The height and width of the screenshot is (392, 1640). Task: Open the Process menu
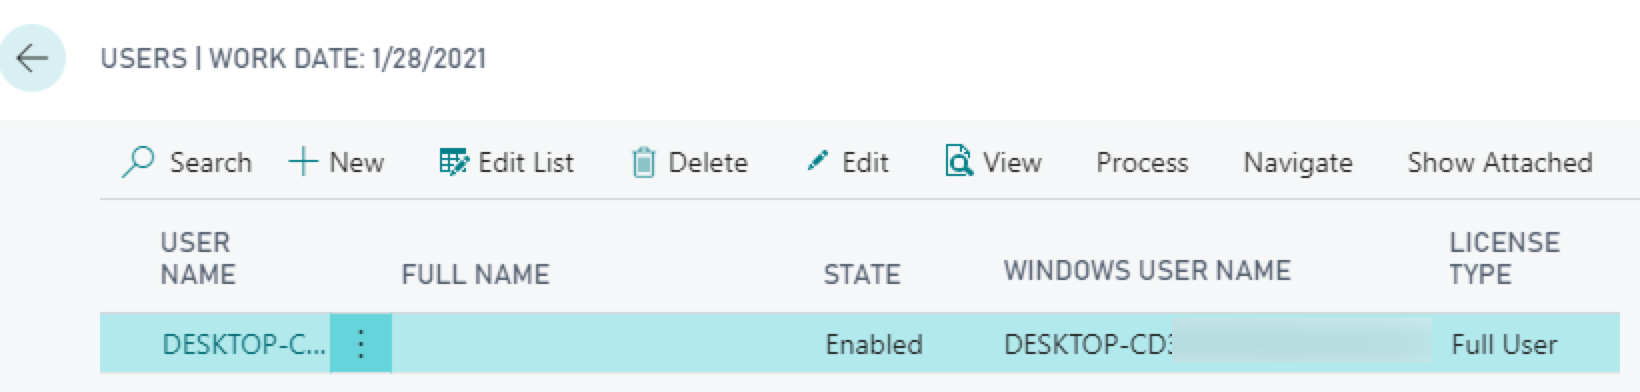(1142, 162)
